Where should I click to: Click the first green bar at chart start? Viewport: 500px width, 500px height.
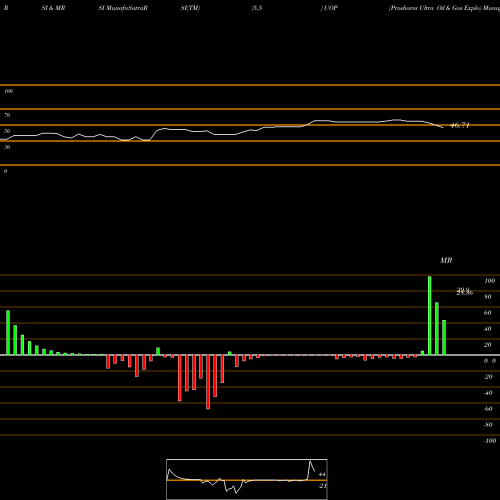[8, 333]
